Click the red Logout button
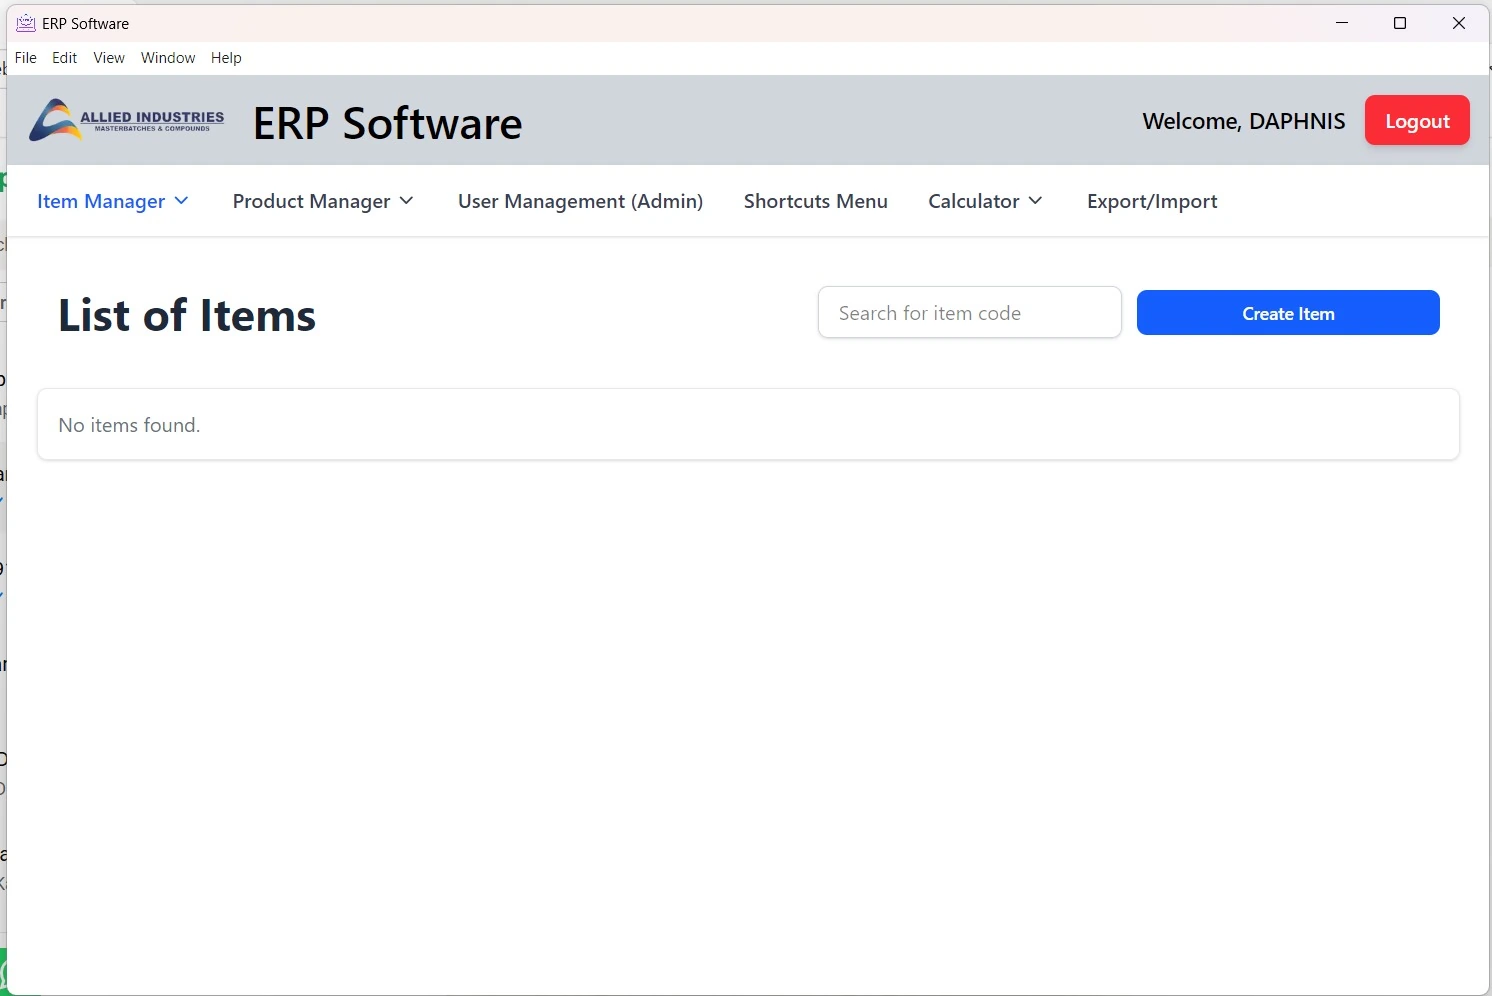 tap(1417, 120)
